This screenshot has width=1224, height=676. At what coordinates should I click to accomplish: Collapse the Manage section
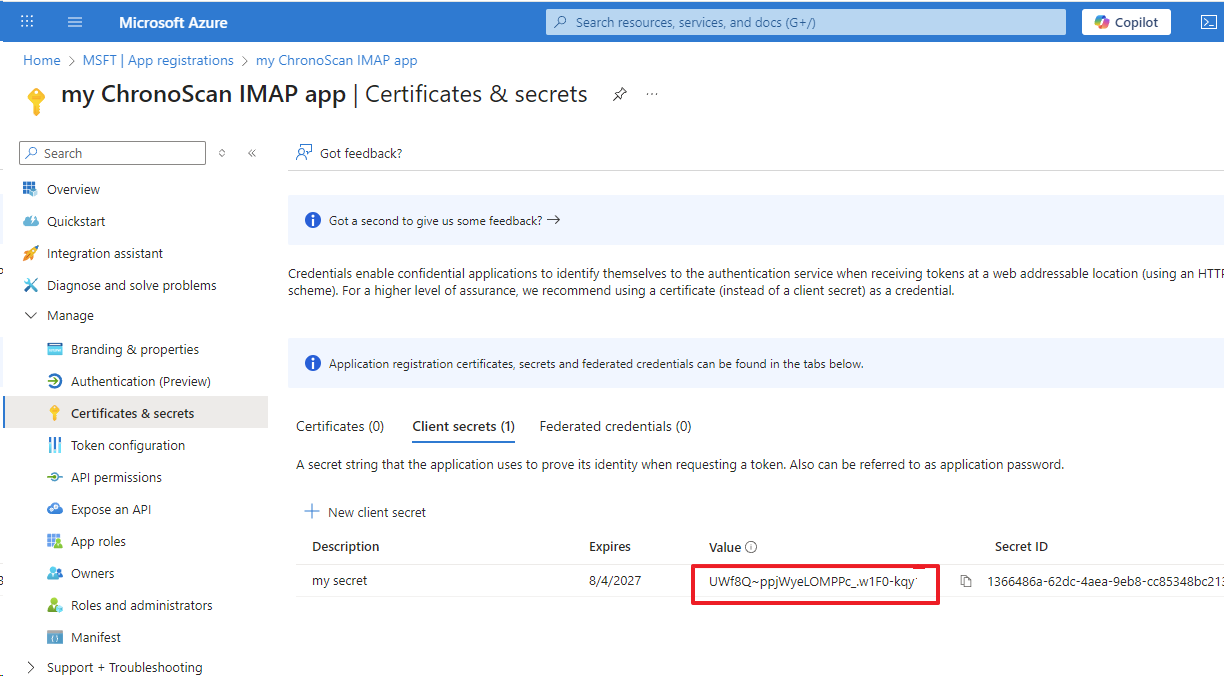30,316
